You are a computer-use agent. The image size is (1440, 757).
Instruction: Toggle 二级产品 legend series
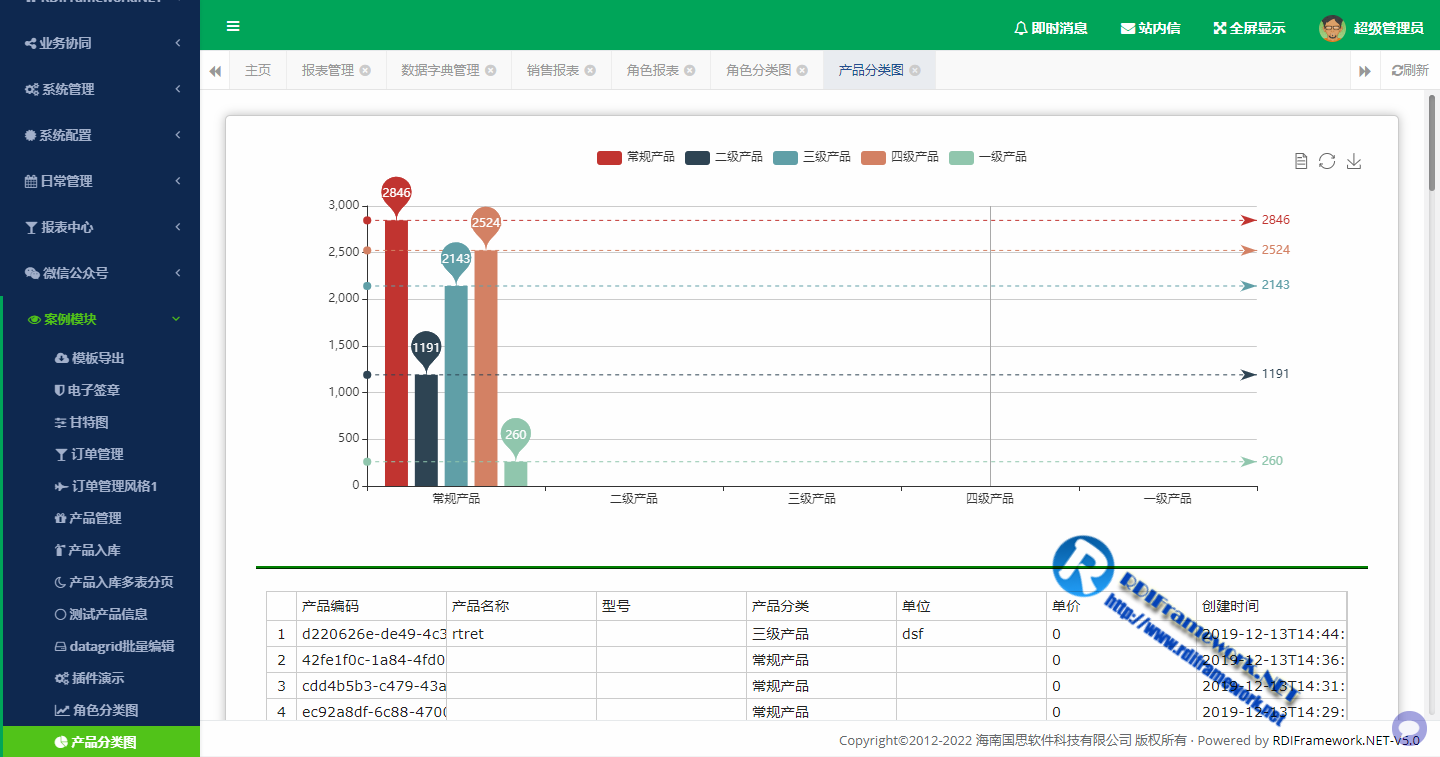[x=724, y=157]
